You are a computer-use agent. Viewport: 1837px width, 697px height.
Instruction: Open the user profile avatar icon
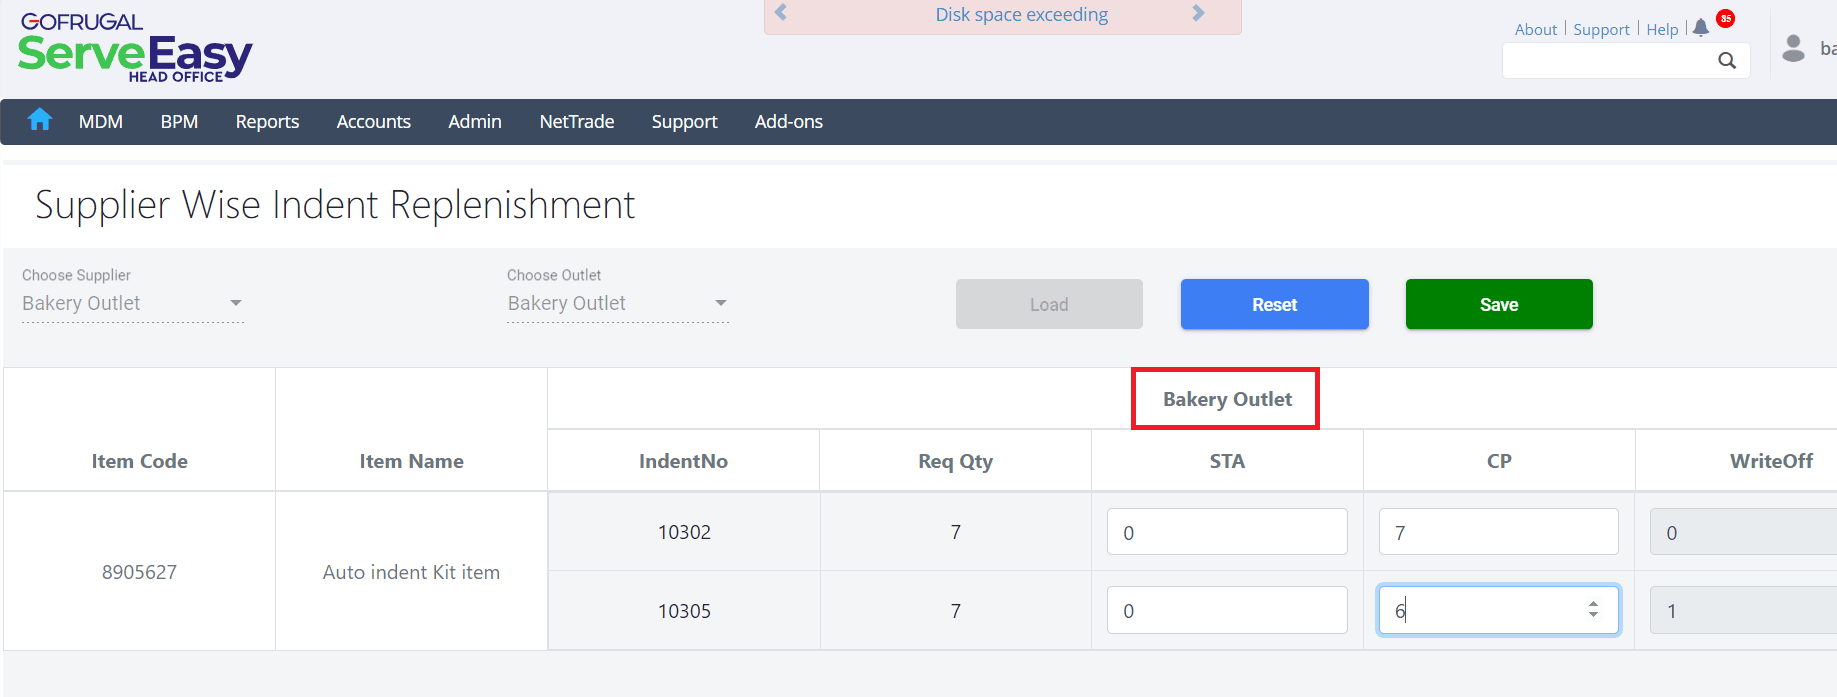(1794, 48)
